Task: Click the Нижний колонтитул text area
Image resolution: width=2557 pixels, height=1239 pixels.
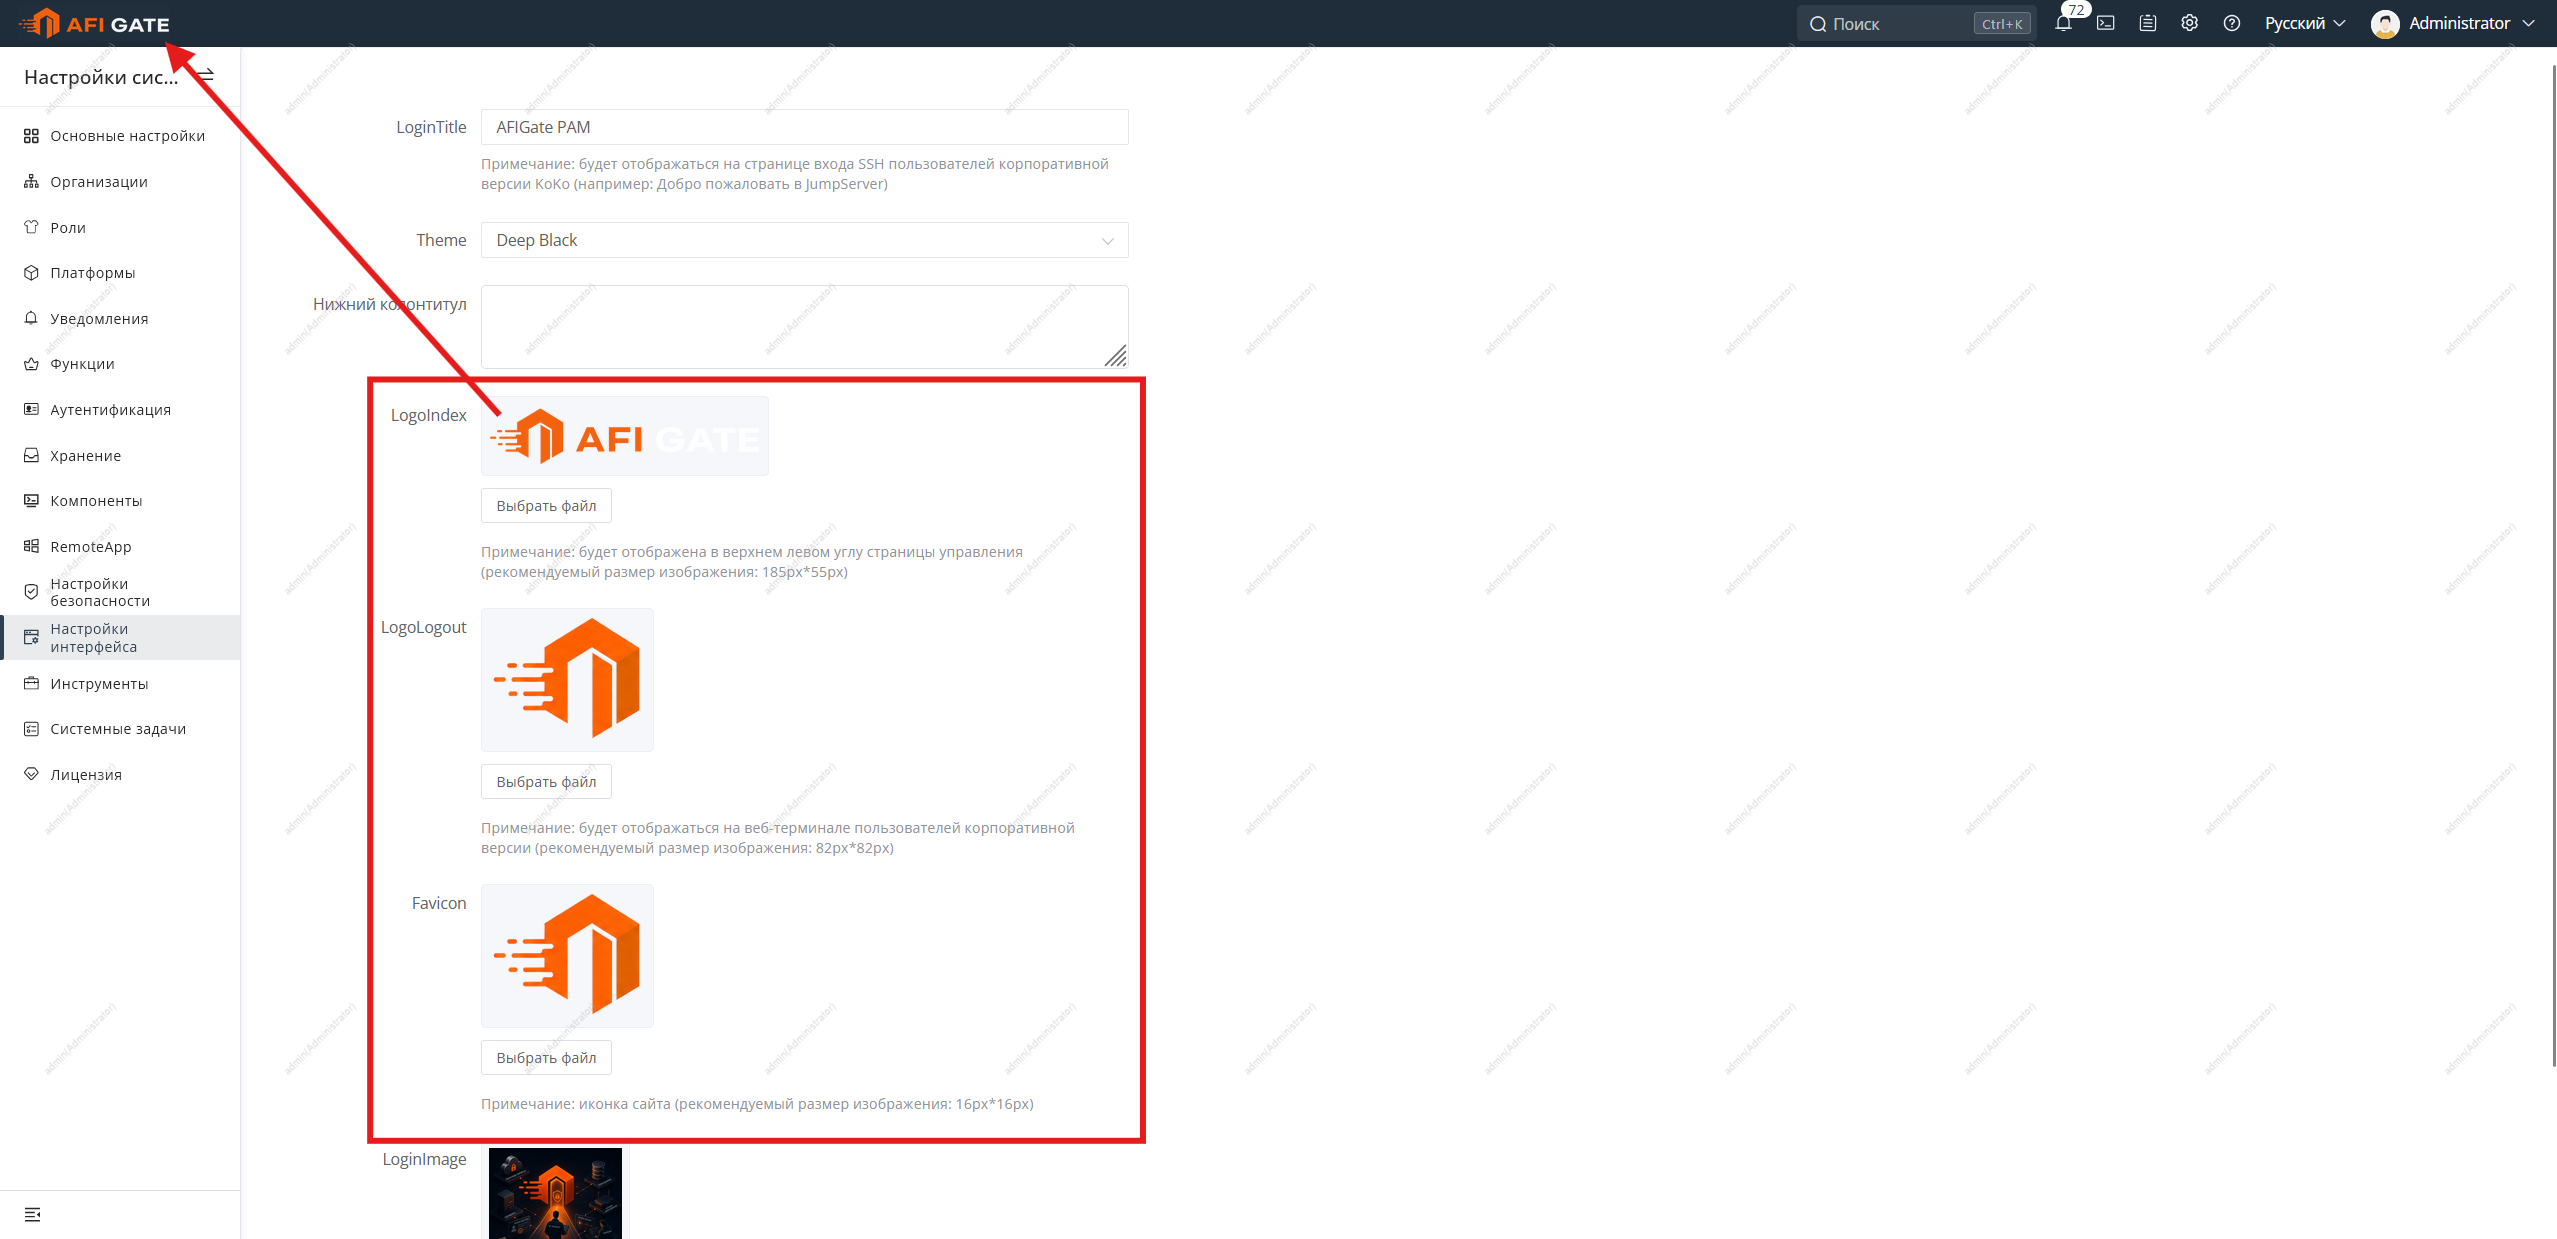Action: click(804, 327)
